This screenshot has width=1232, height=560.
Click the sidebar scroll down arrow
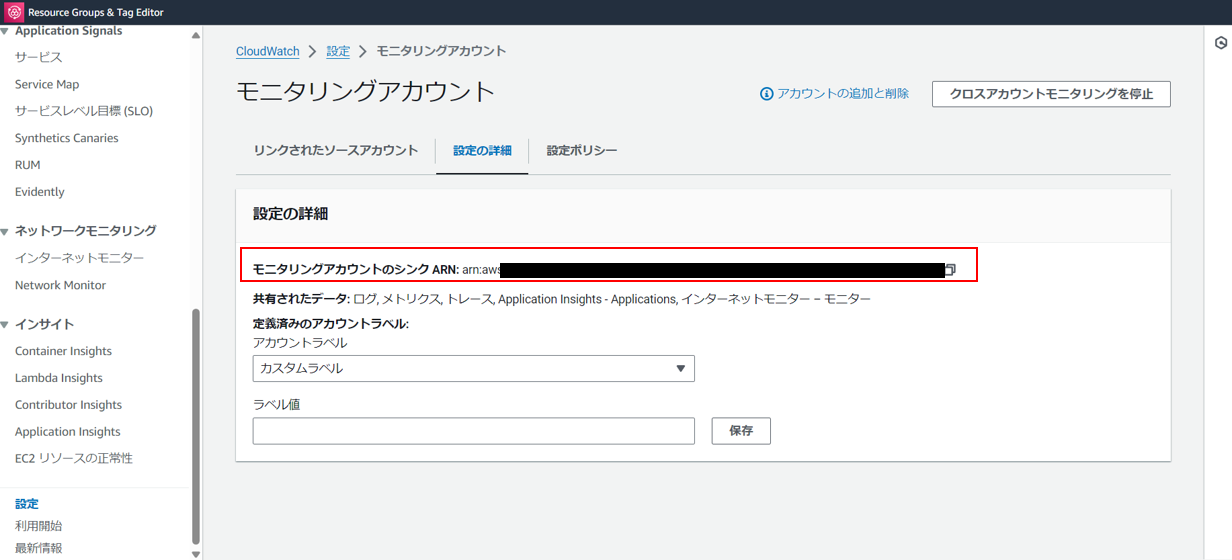pos(196,554)
